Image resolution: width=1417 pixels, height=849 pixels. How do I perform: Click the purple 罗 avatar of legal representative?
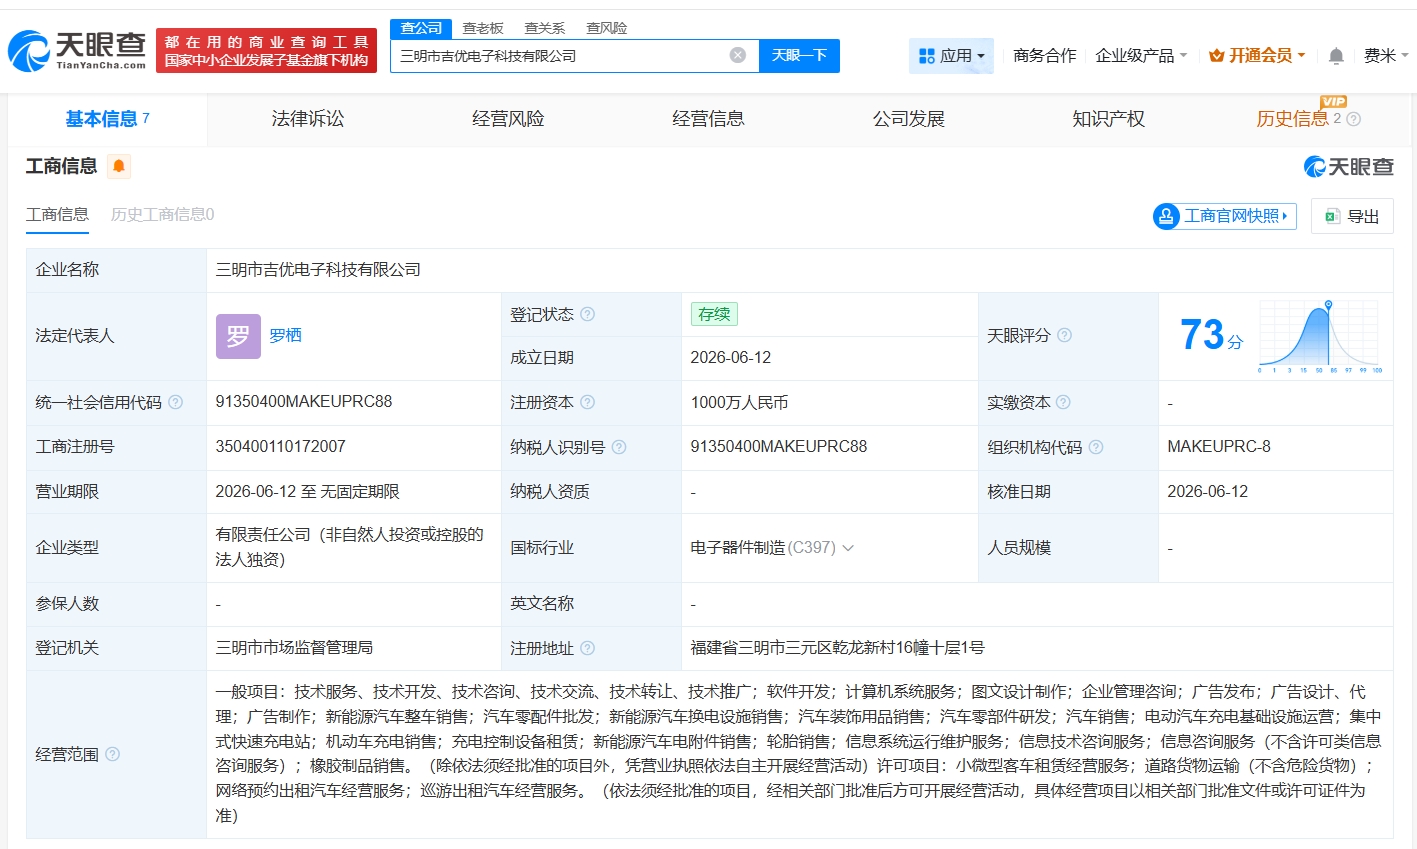tap(238, 336)
